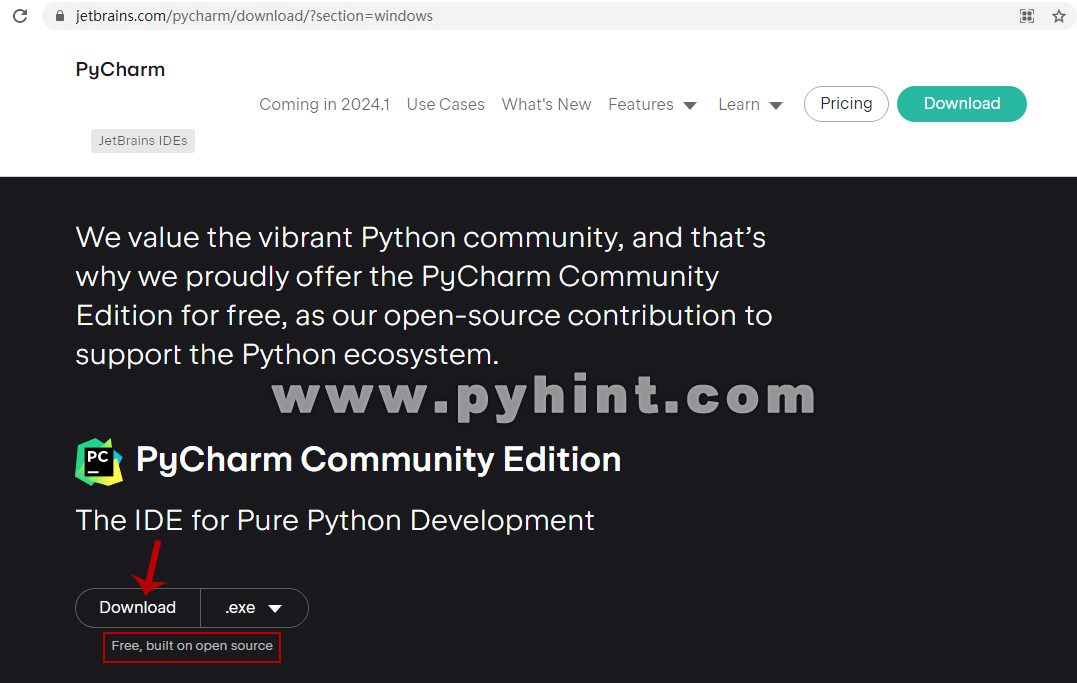Click the 'Free, built on open source' text
The width and height of the screenshot is (1077, 683).
pos(192,646)
